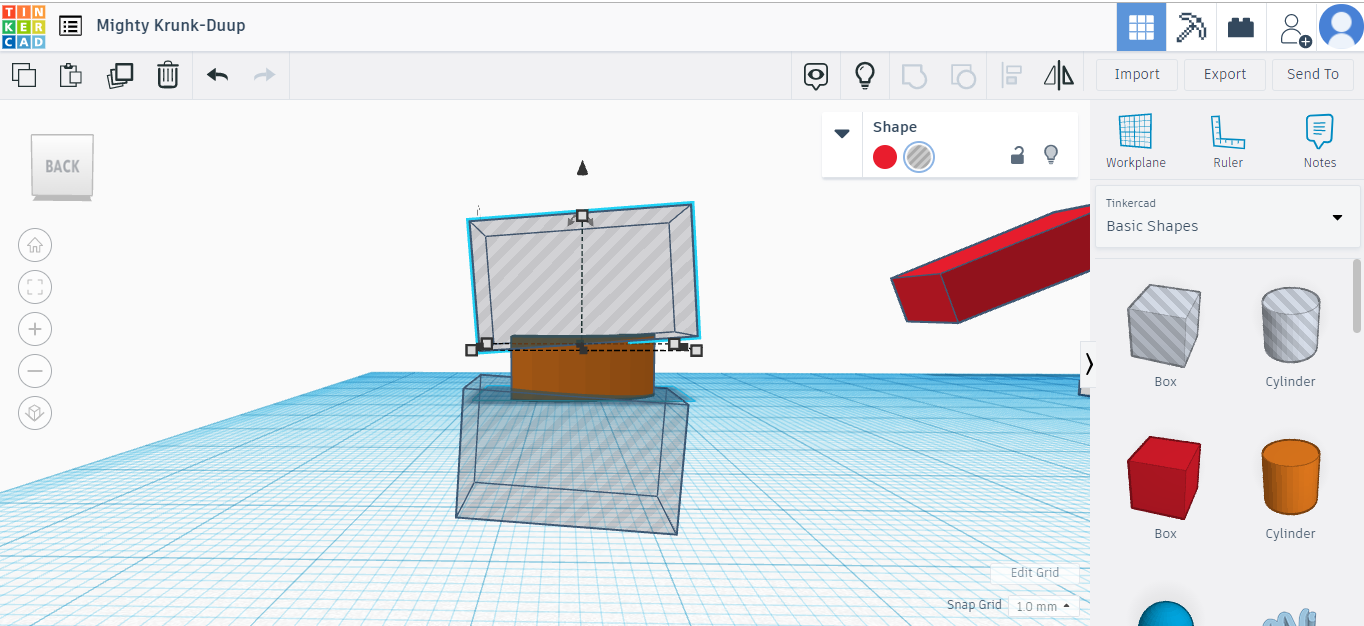Switch to Blocks pickaxe mode
Viewport: 1364px width, 626px height.
point(1191,27)
